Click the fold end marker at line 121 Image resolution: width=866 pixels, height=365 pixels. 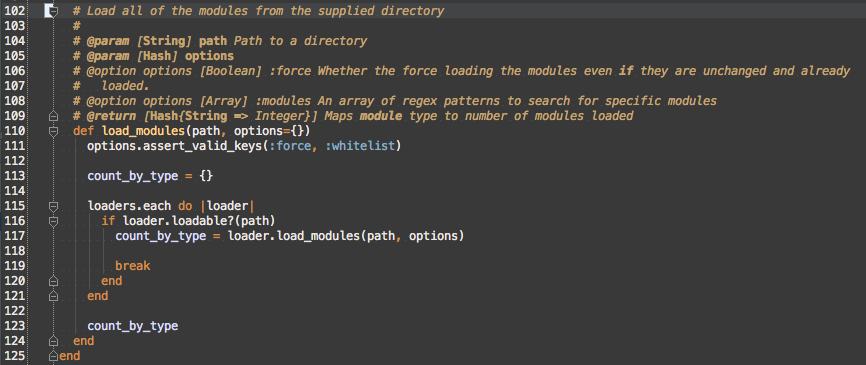(53, 296)
